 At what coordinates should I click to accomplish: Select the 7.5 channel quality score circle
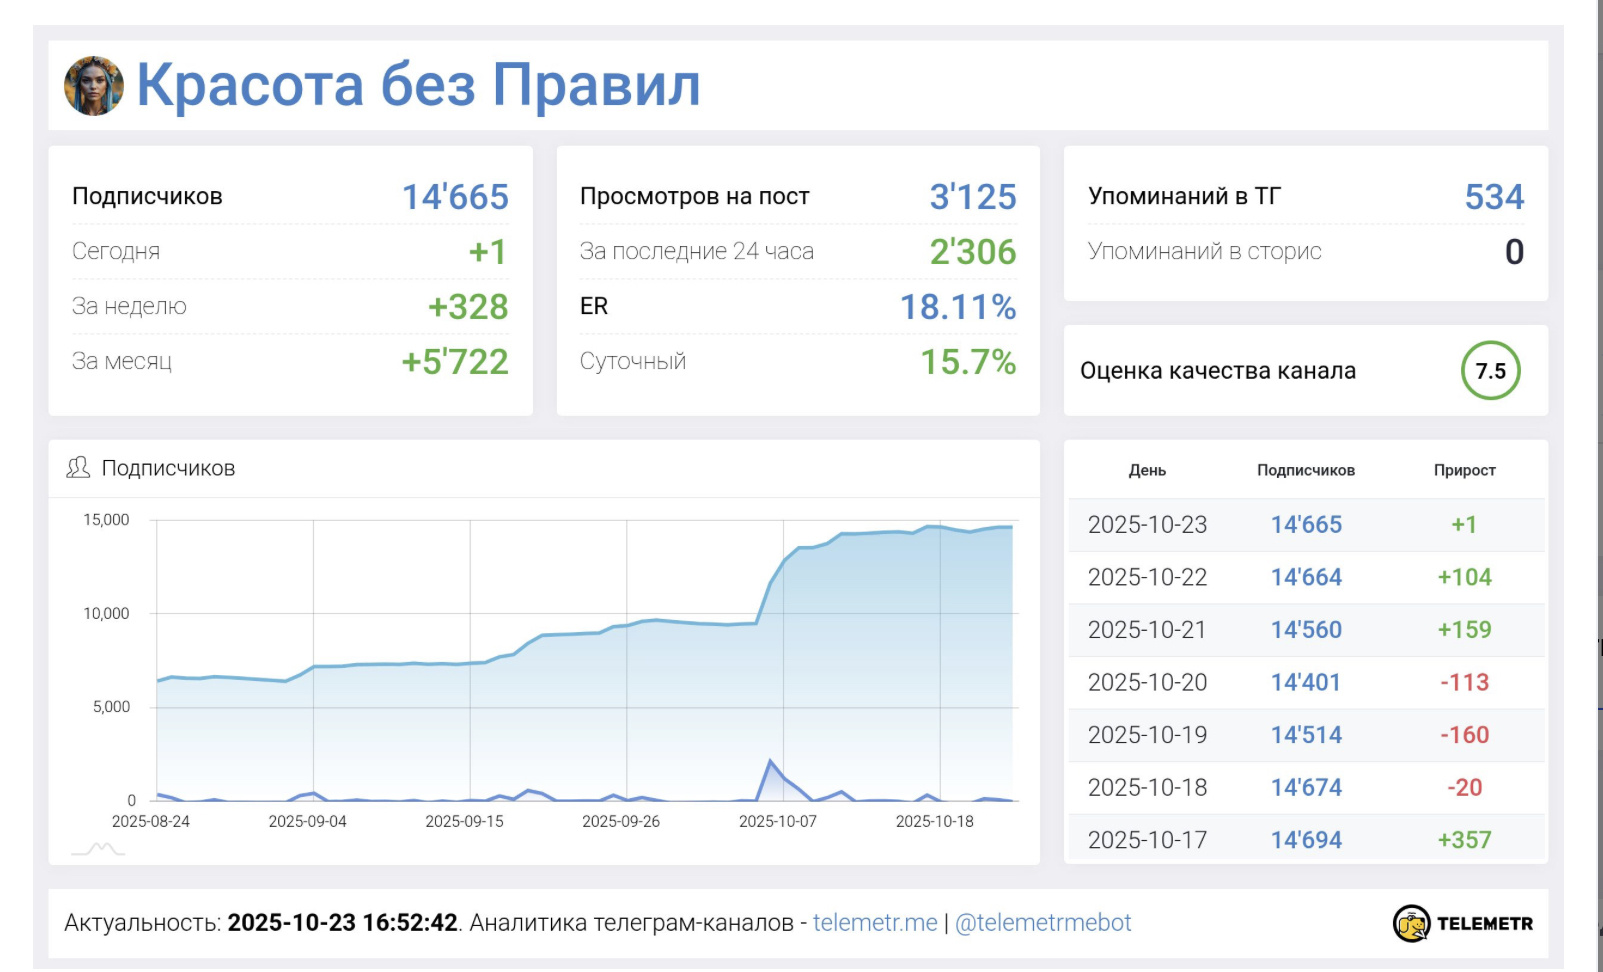point(1490,371)
